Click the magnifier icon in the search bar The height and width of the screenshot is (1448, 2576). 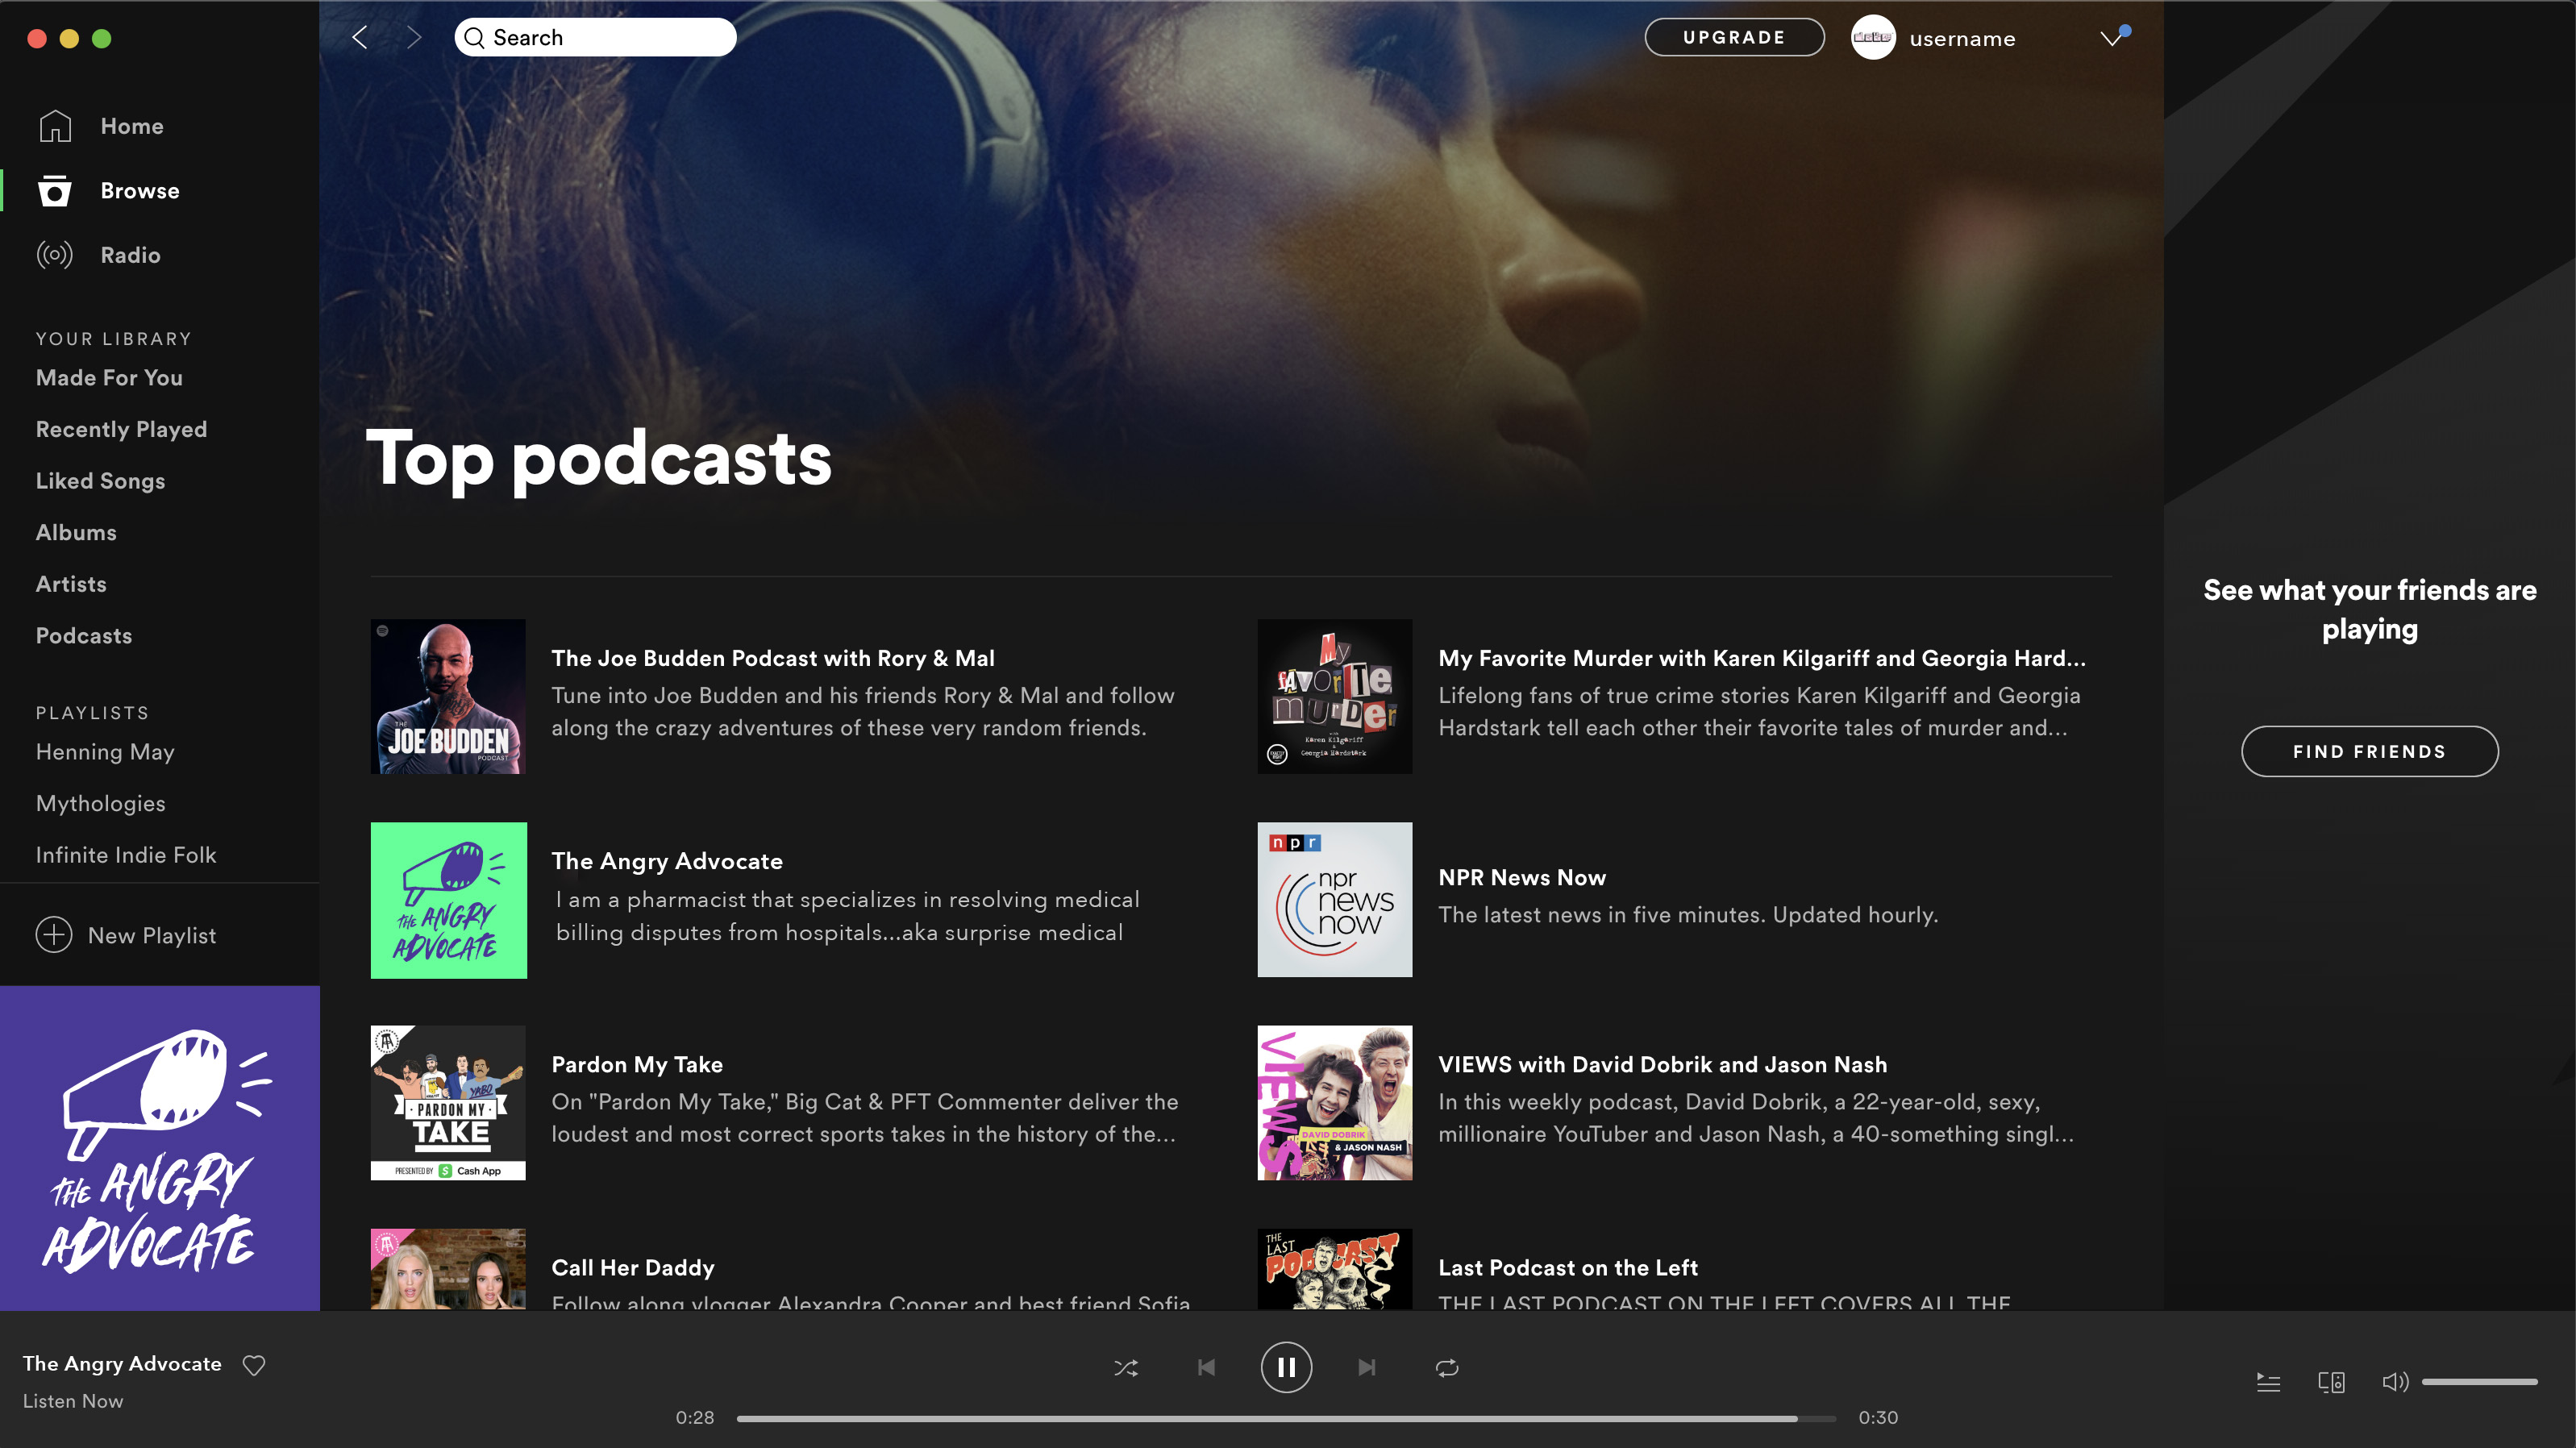[474, 38]
